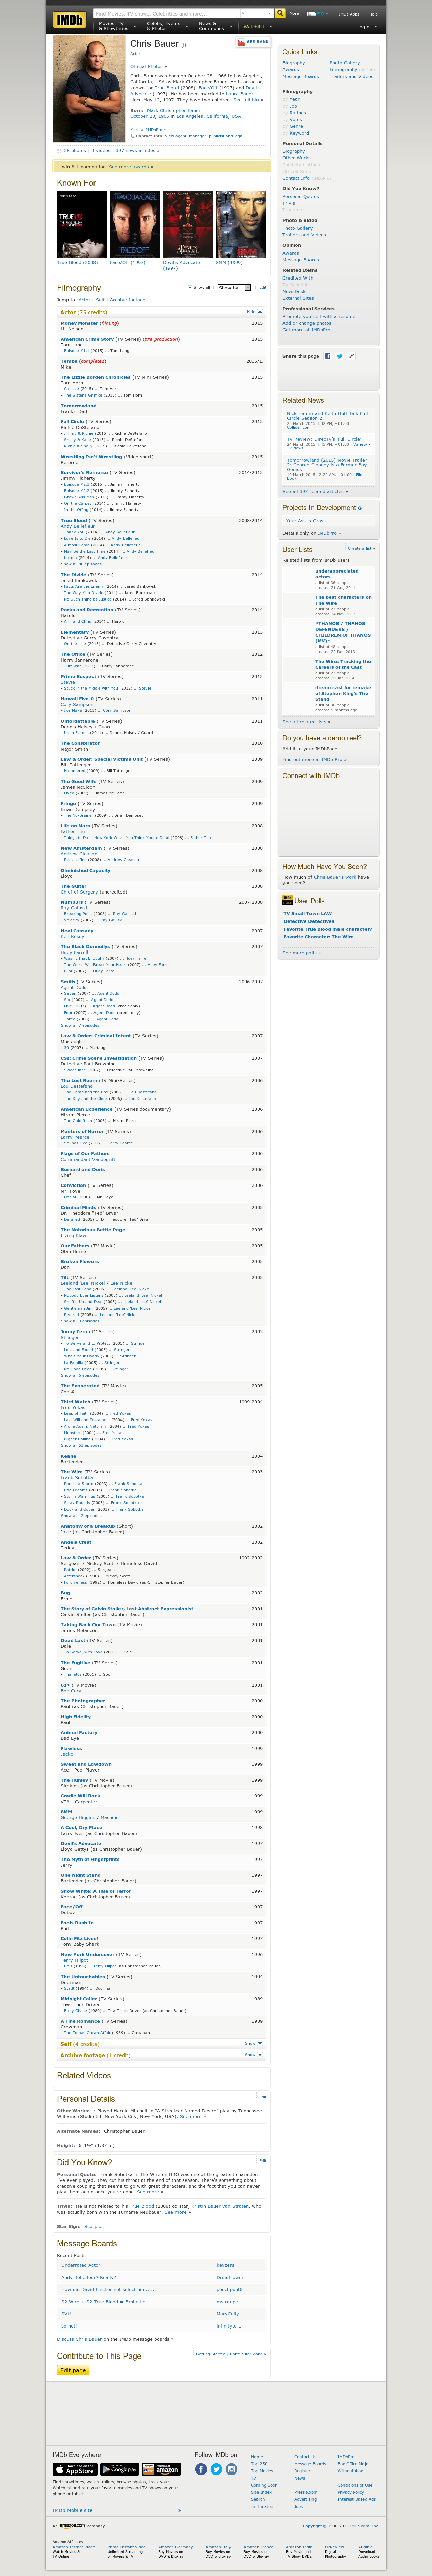Open Money Monster filmography entry
This screenshot has height=2576, width=432.
[79, 323]
